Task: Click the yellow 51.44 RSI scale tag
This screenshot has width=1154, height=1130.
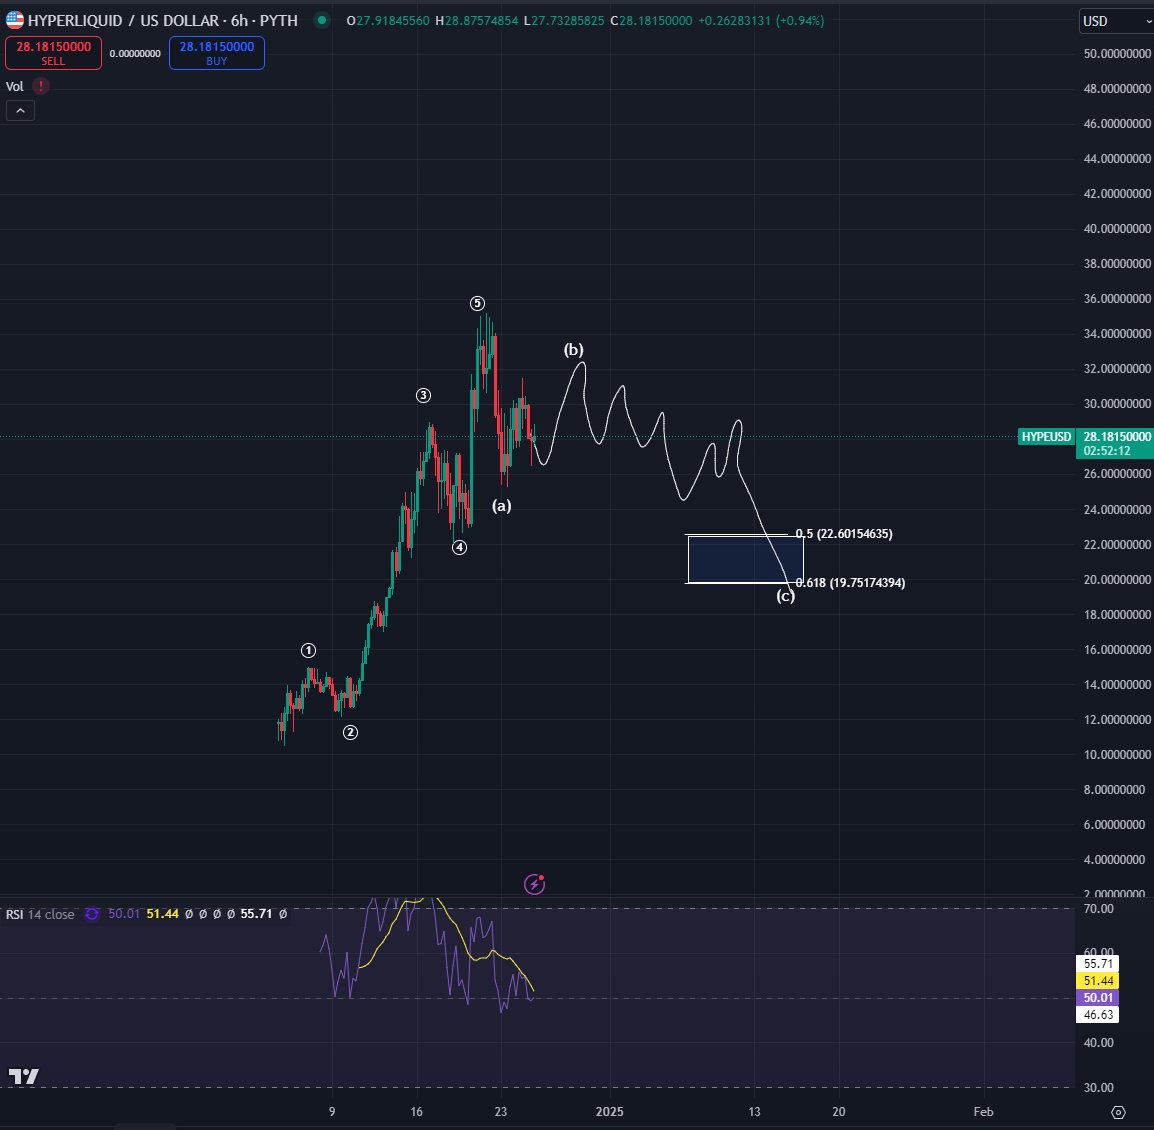Action: [1098, 981]
